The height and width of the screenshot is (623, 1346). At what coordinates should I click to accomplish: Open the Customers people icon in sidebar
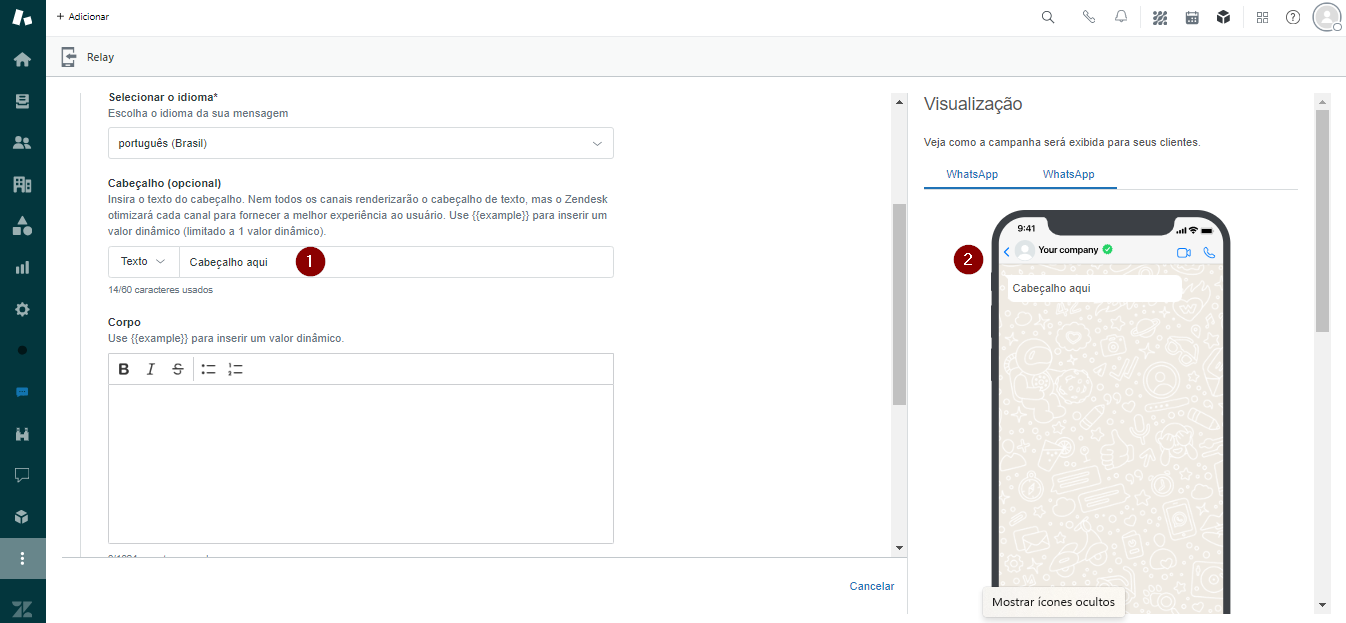(x=22, y=142)
